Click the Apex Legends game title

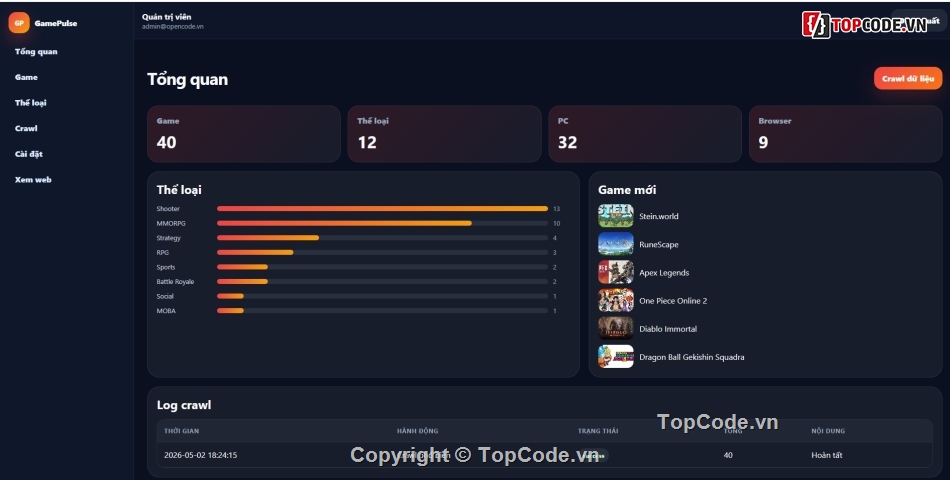point(664,273)
